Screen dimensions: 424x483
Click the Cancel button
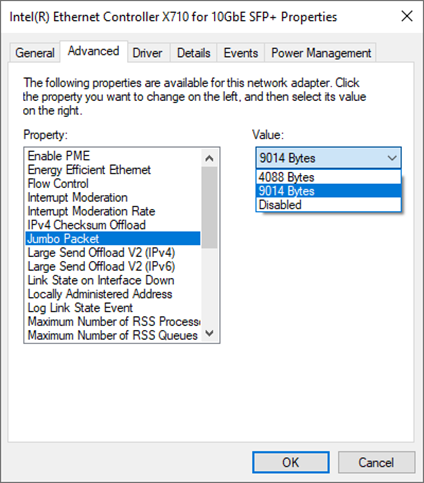click(x=376, y=462)
